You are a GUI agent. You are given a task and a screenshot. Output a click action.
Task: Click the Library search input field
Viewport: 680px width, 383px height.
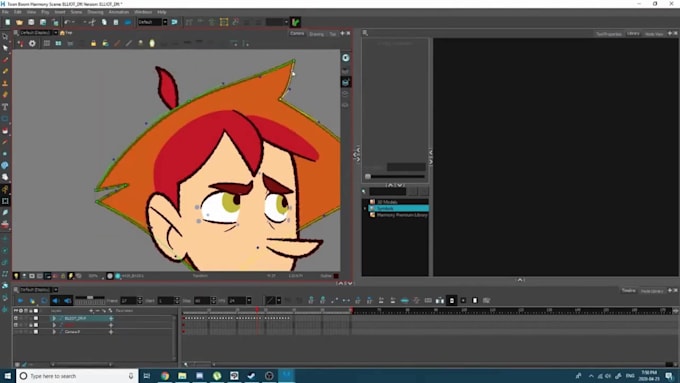(x=387, y=191)
